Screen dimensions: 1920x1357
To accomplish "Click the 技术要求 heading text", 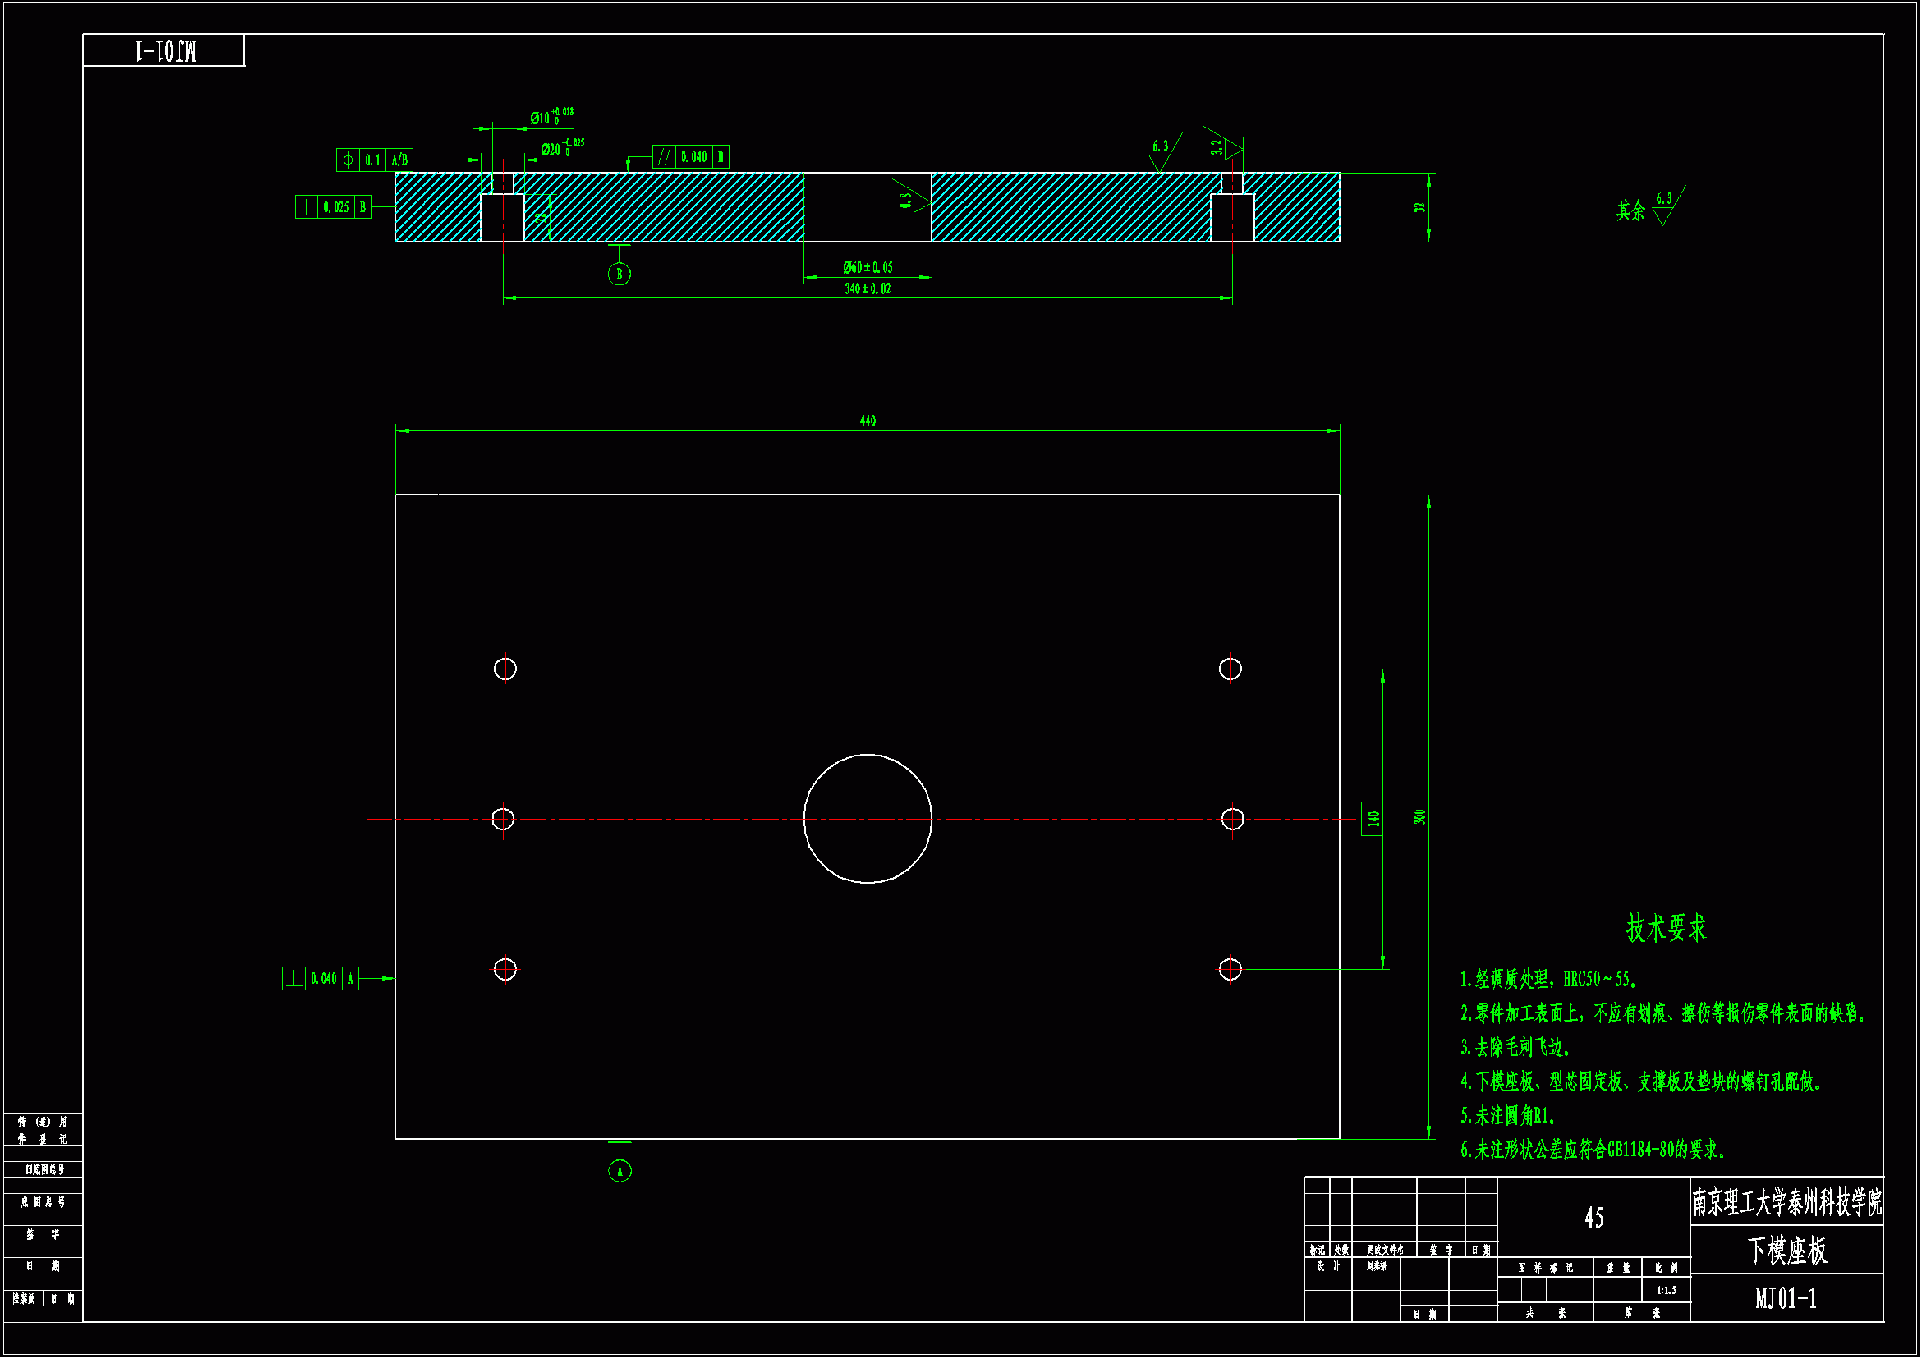I will 1665,928.
